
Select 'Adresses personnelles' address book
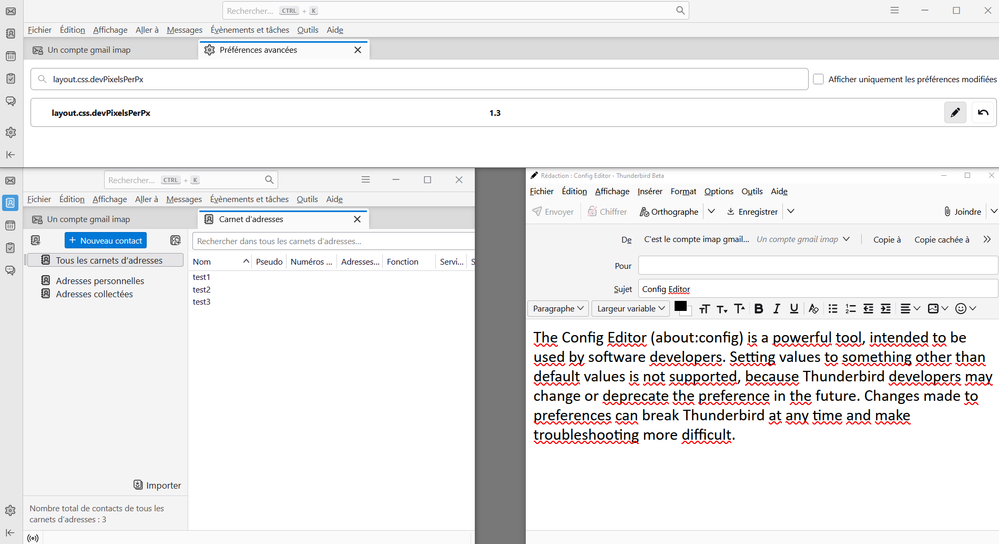coord(99,281)
